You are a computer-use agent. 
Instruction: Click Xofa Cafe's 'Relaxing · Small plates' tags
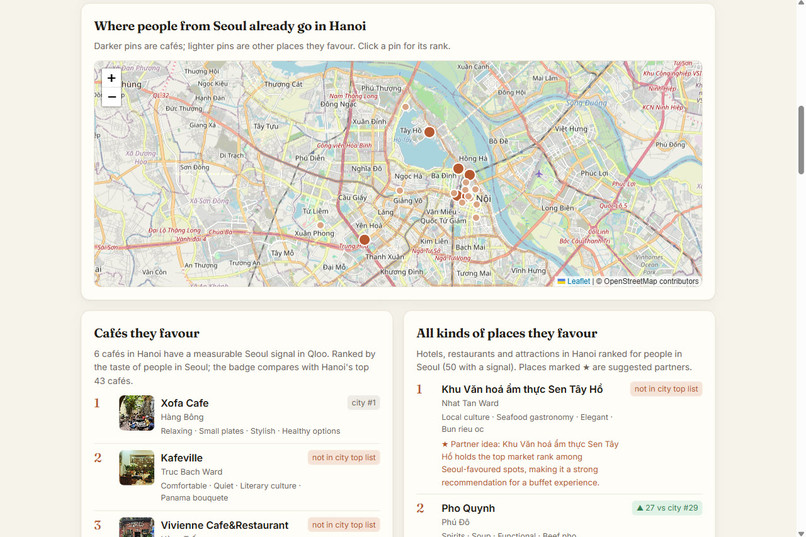[x=250, y=431]
